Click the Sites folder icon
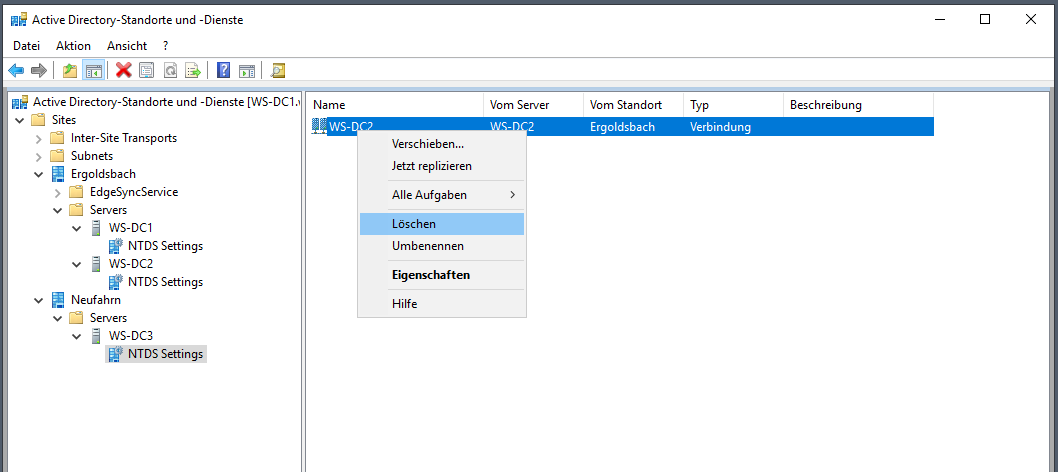 coord(38,120)
